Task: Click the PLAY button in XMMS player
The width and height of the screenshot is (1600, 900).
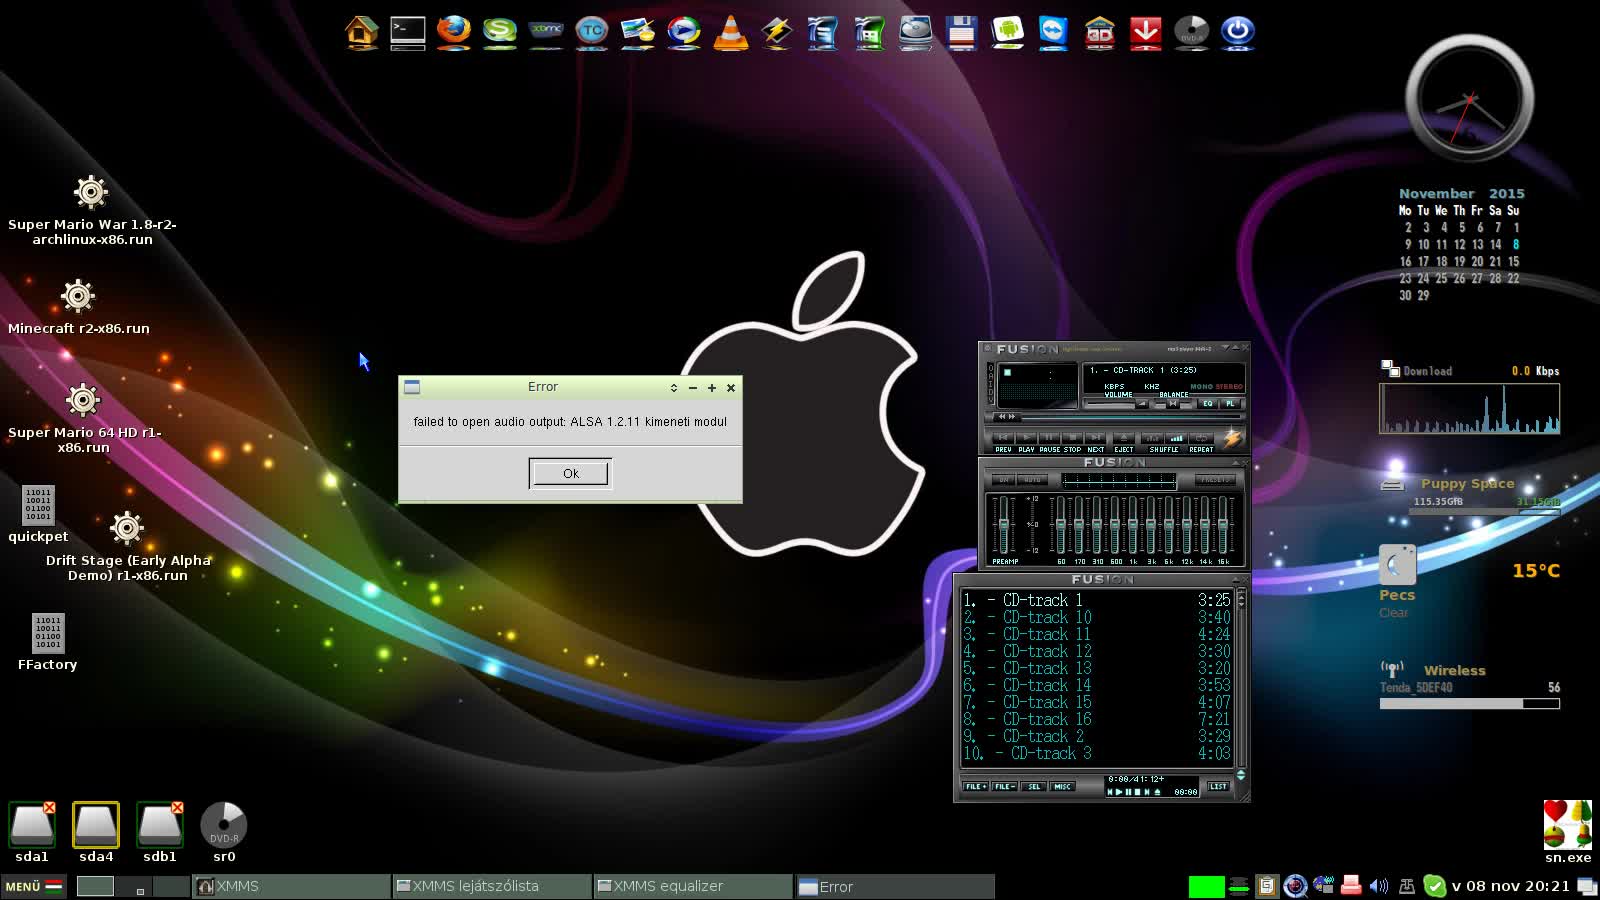Action: [x=1026, y=437]
